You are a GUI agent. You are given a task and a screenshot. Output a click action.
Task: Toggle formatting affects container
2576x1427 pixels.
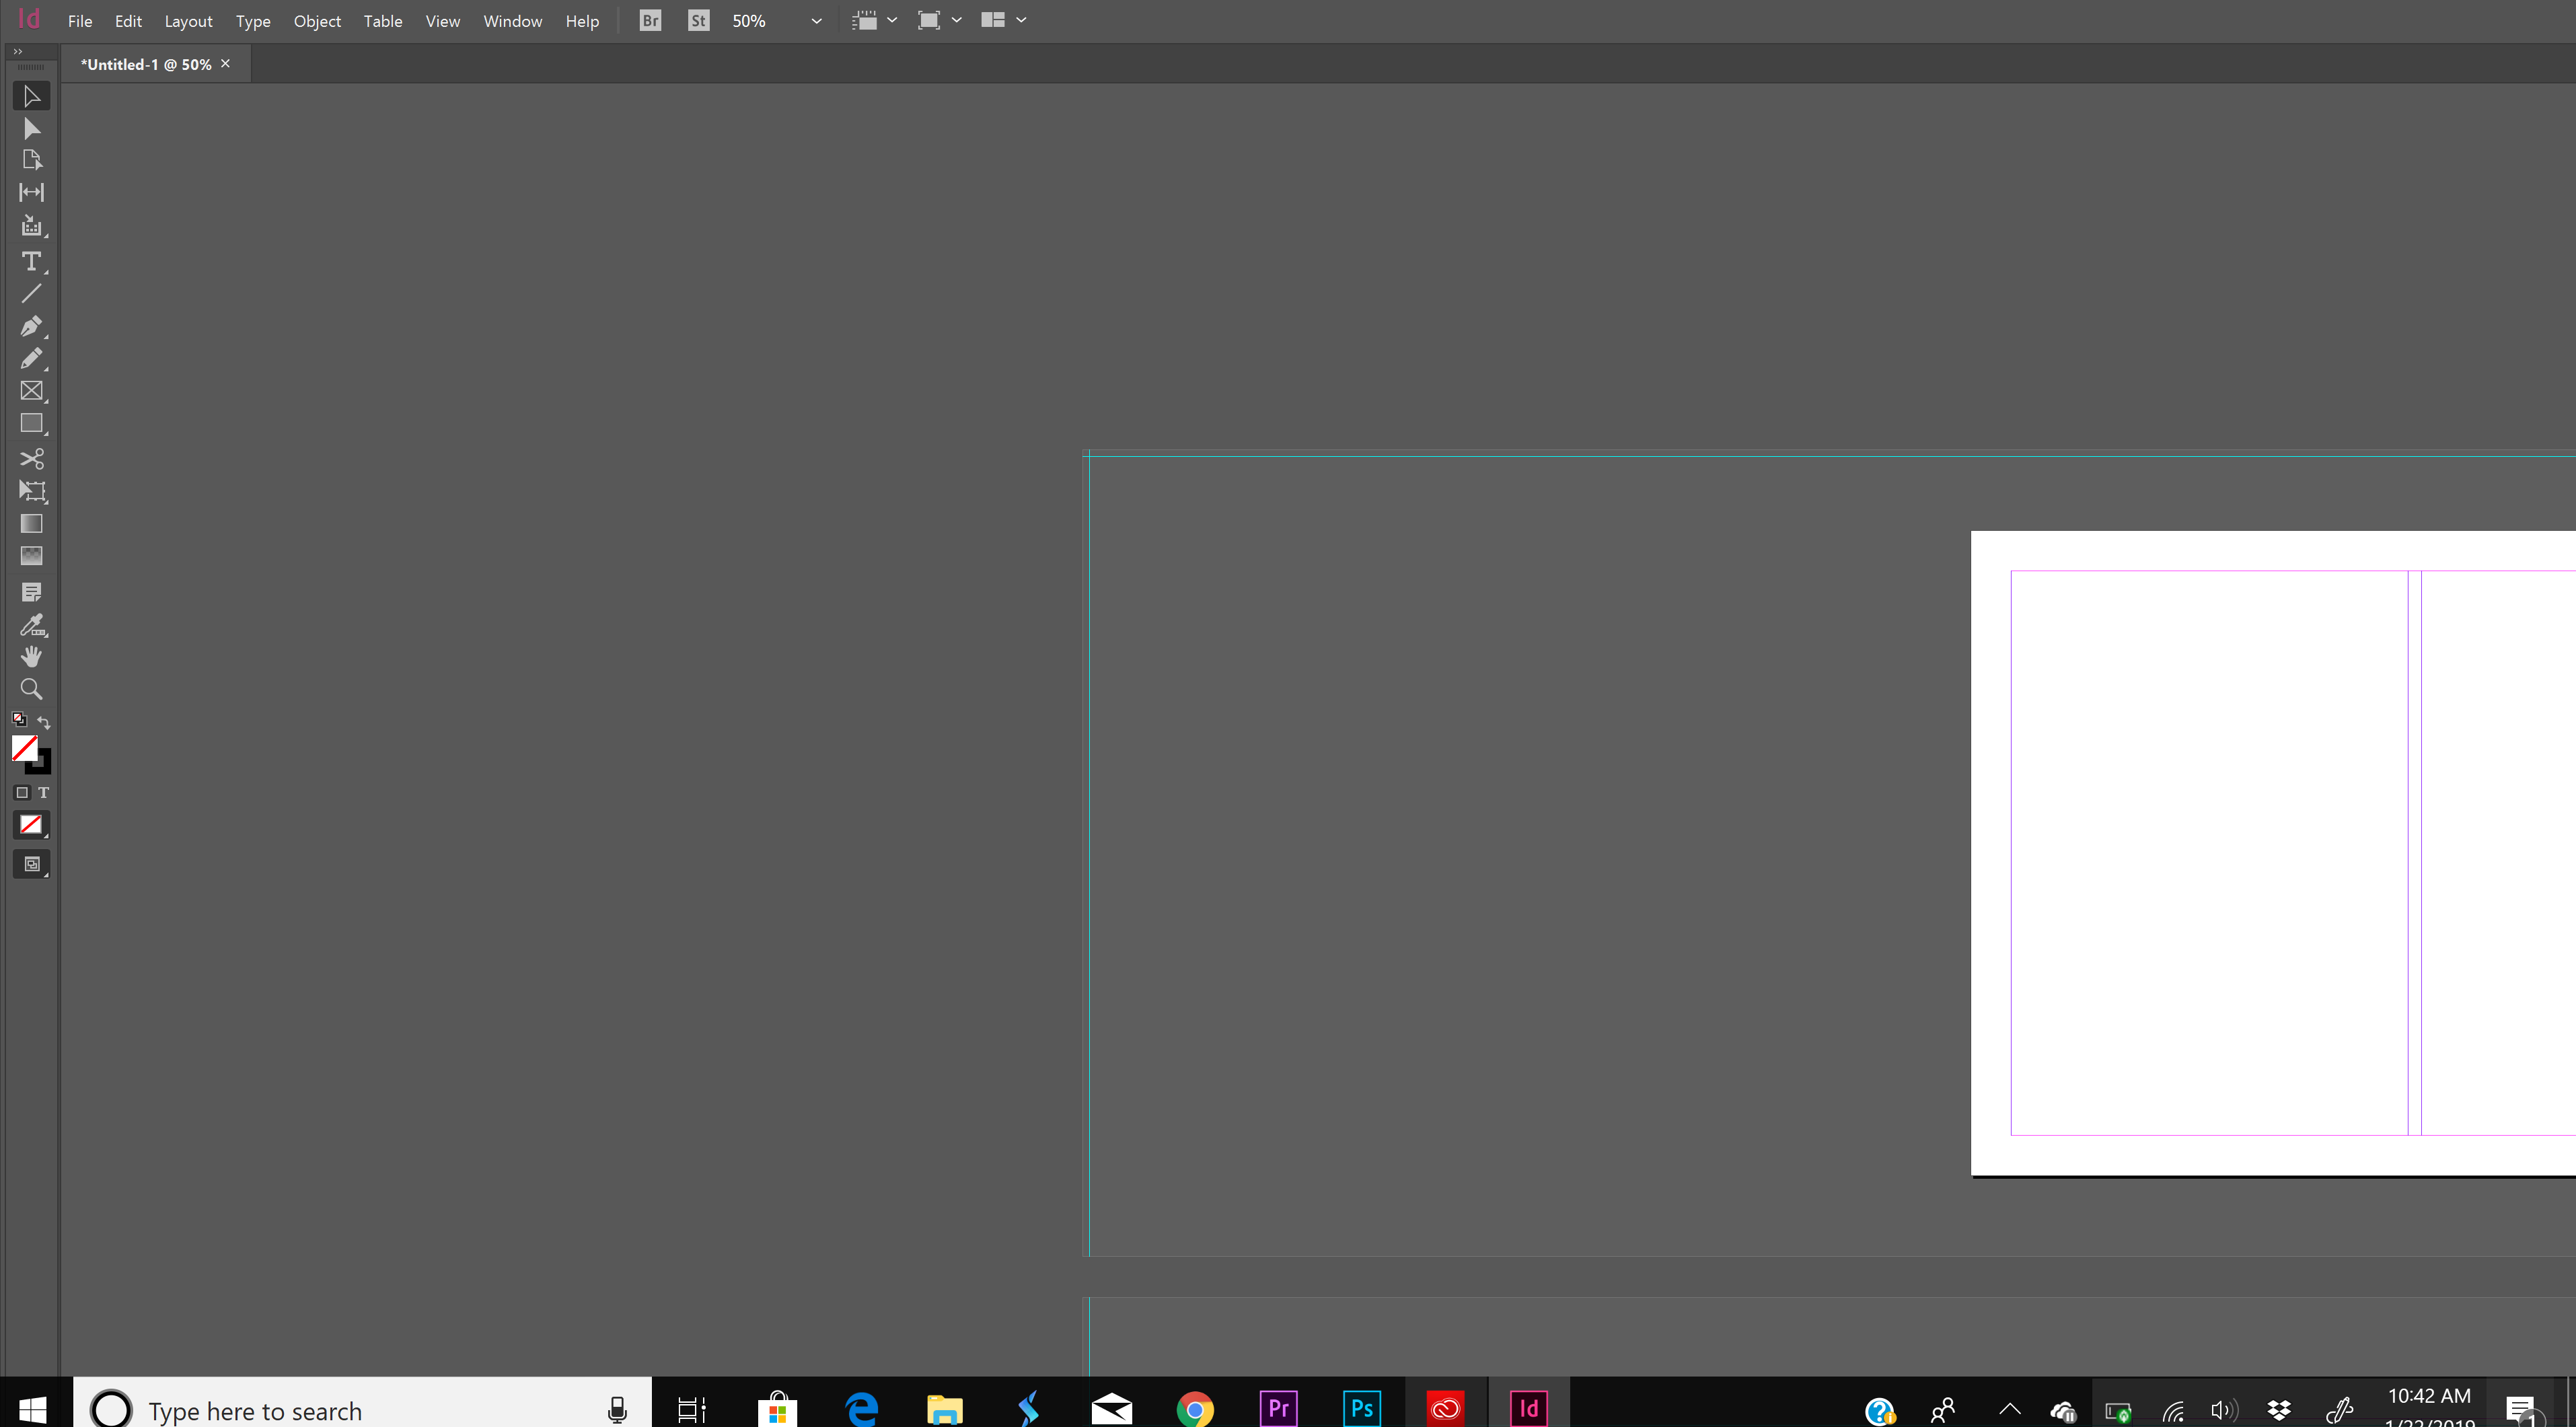[21, 792]
